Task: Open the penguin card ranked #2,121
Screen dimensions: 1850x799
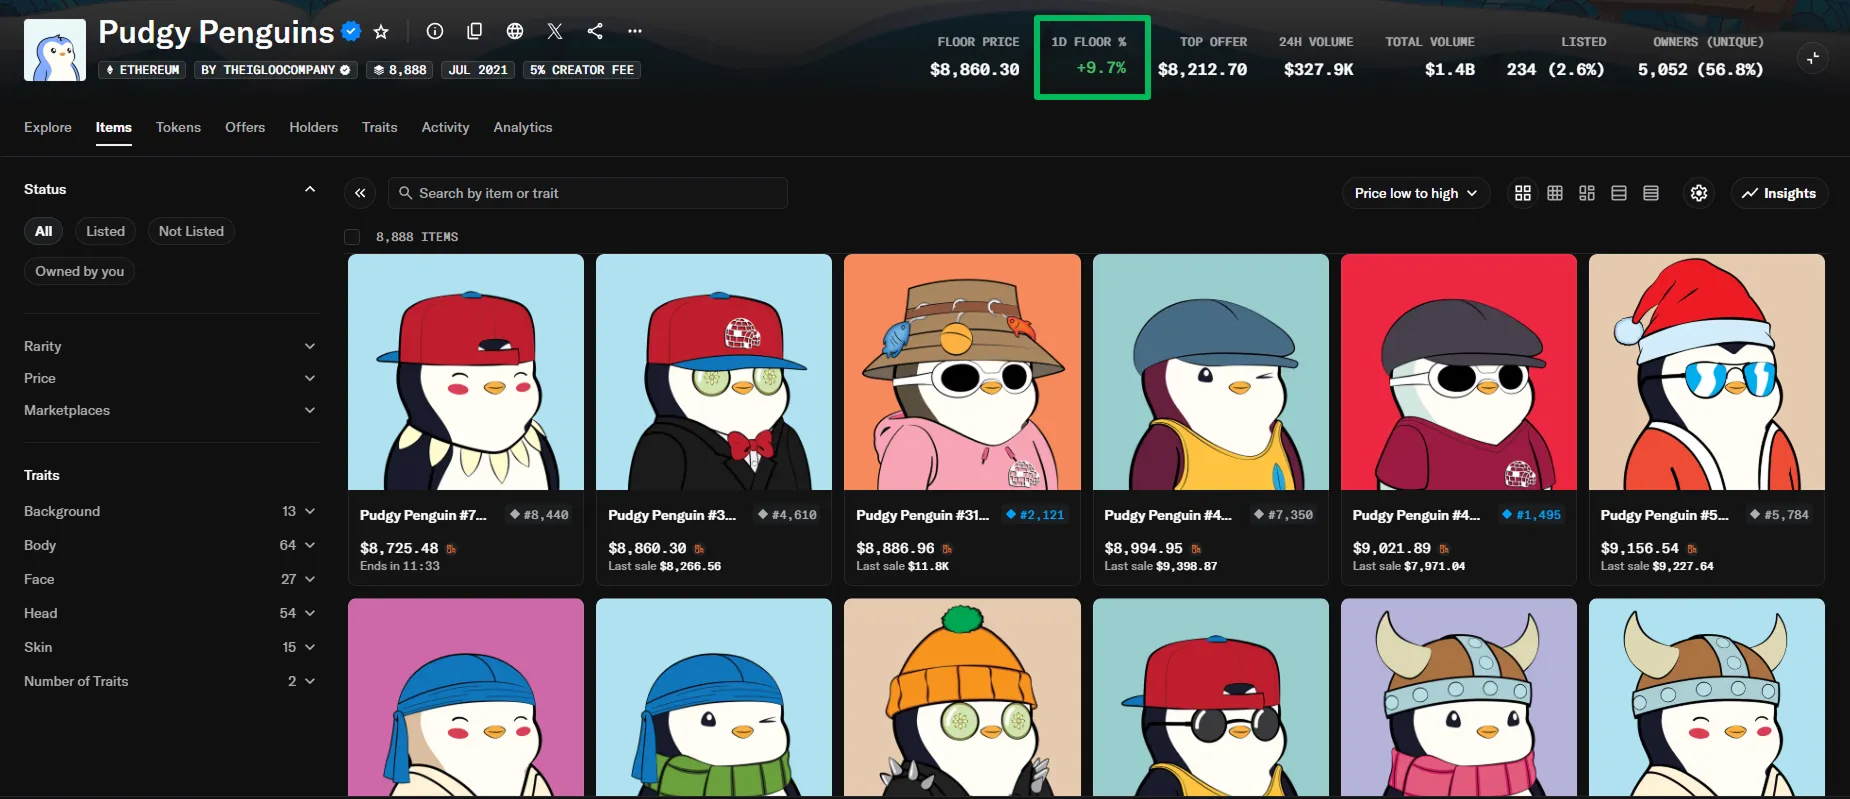Action: pos(962,419)
